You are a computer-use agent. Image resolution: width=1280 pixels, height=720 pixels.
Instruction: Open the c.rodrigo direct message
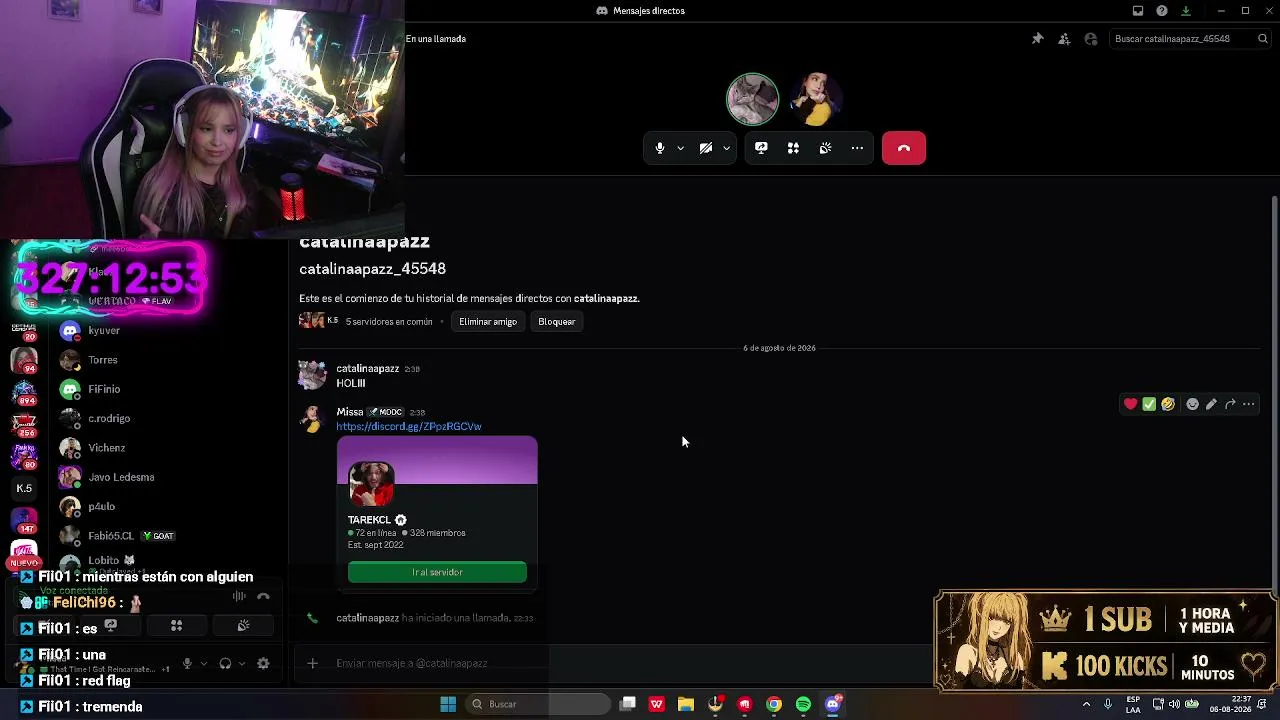(170, 419)
